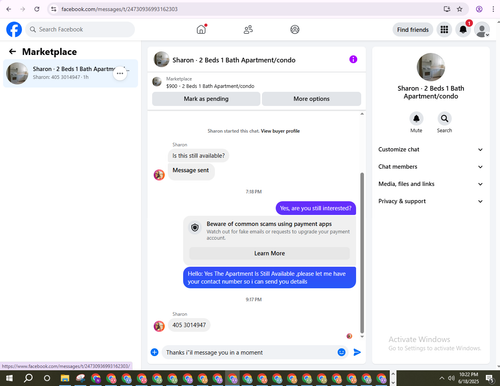Go back using the Marketplace arrow
Screen dimensions: 500x386
(12, 51)
